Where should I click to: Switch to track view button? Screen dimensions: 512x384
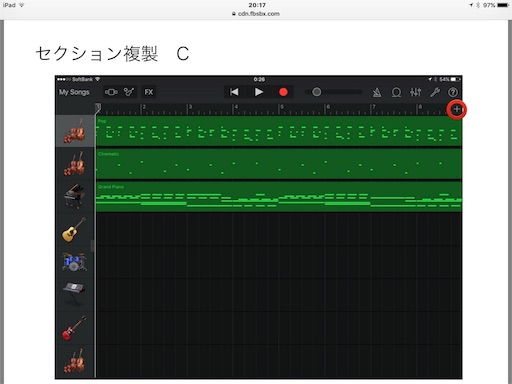coord(111,92)
